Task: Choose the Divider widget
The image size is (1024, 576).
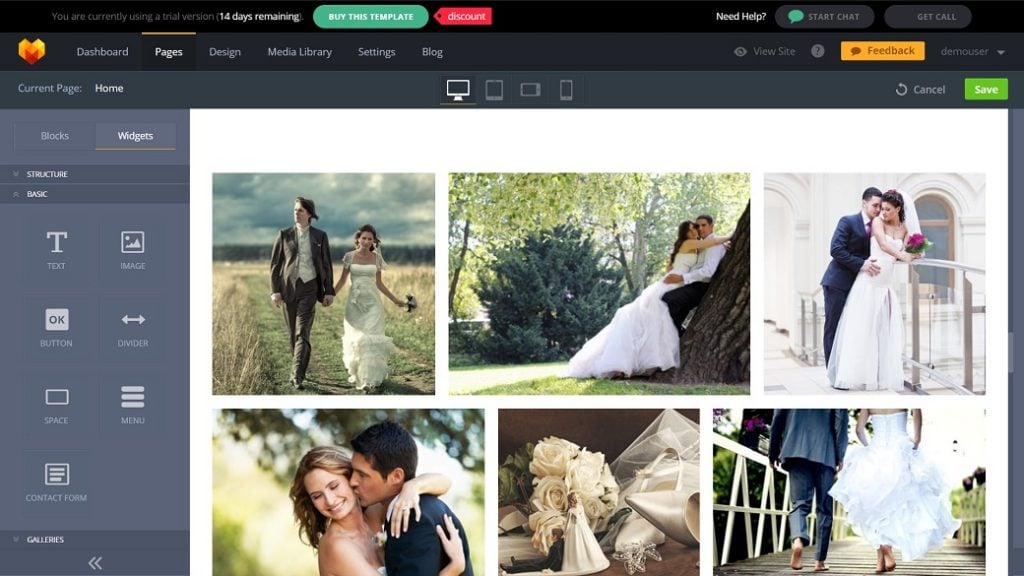Action: [133, 327]
